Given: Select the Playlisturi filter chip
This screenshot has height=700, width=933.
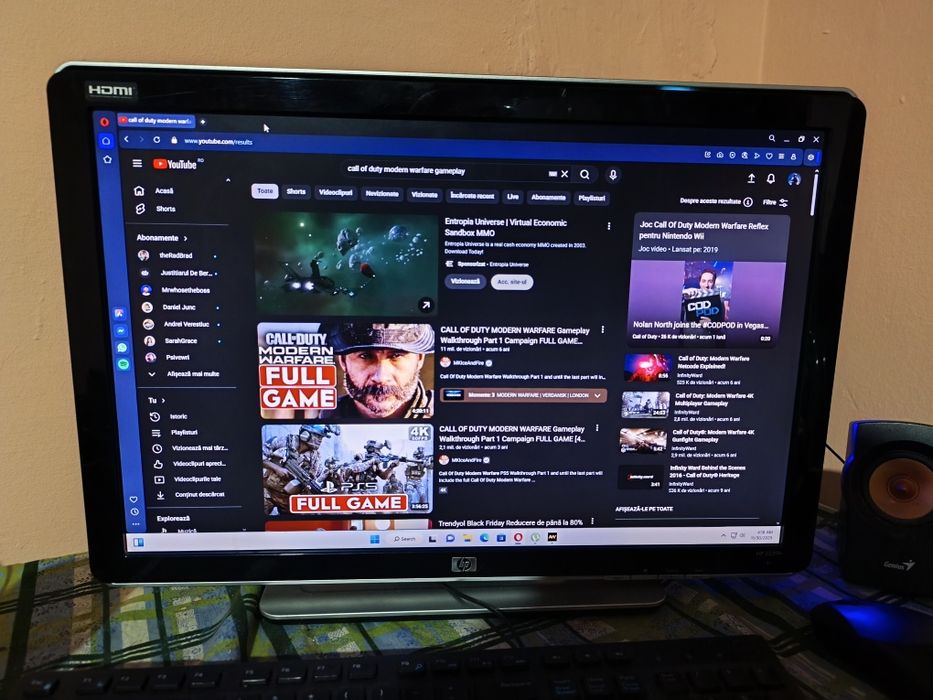Looking at the screenshot, I should pyautogui.click(x=591, y=198).
